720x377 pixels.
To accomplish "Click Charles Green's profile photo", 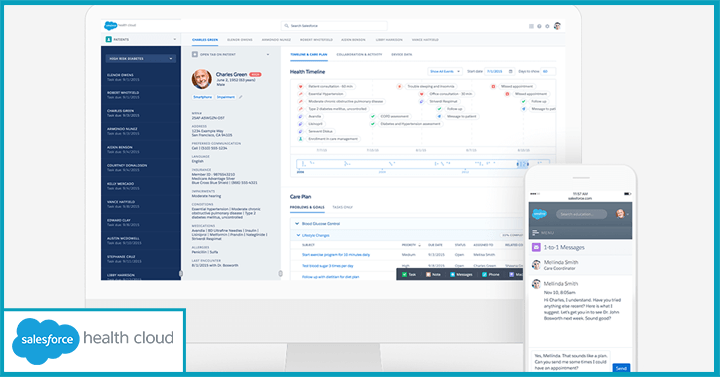I will [x=202, y=79].
